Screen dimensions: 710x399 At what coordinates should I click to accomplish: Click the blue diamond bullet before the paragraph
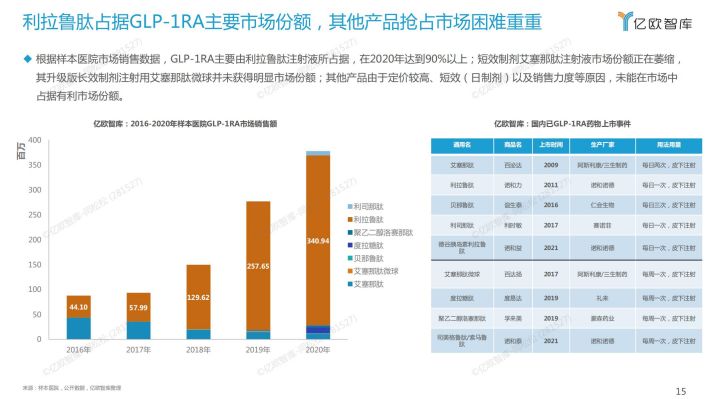click(28, 59)
